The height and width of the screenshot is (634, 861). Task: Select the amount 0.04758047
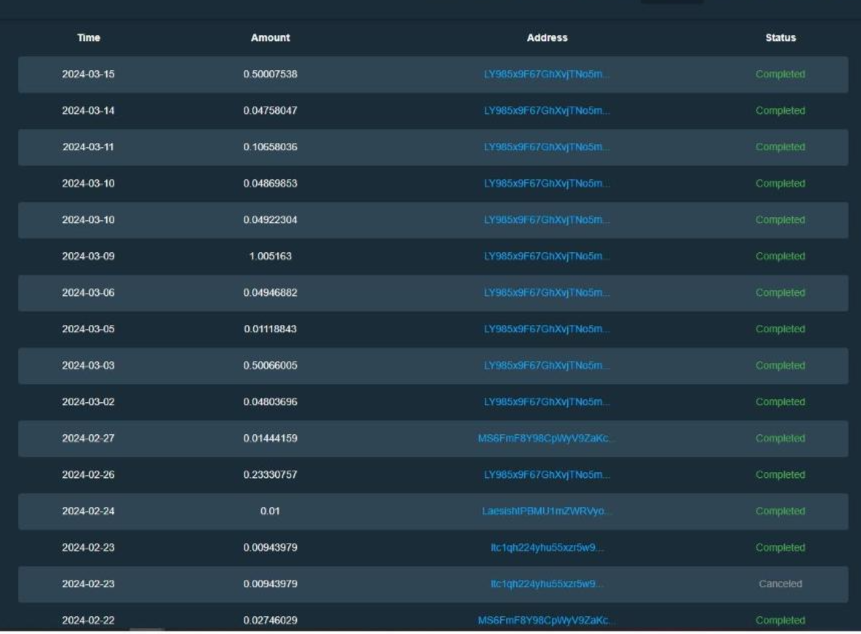click(270, 110)
